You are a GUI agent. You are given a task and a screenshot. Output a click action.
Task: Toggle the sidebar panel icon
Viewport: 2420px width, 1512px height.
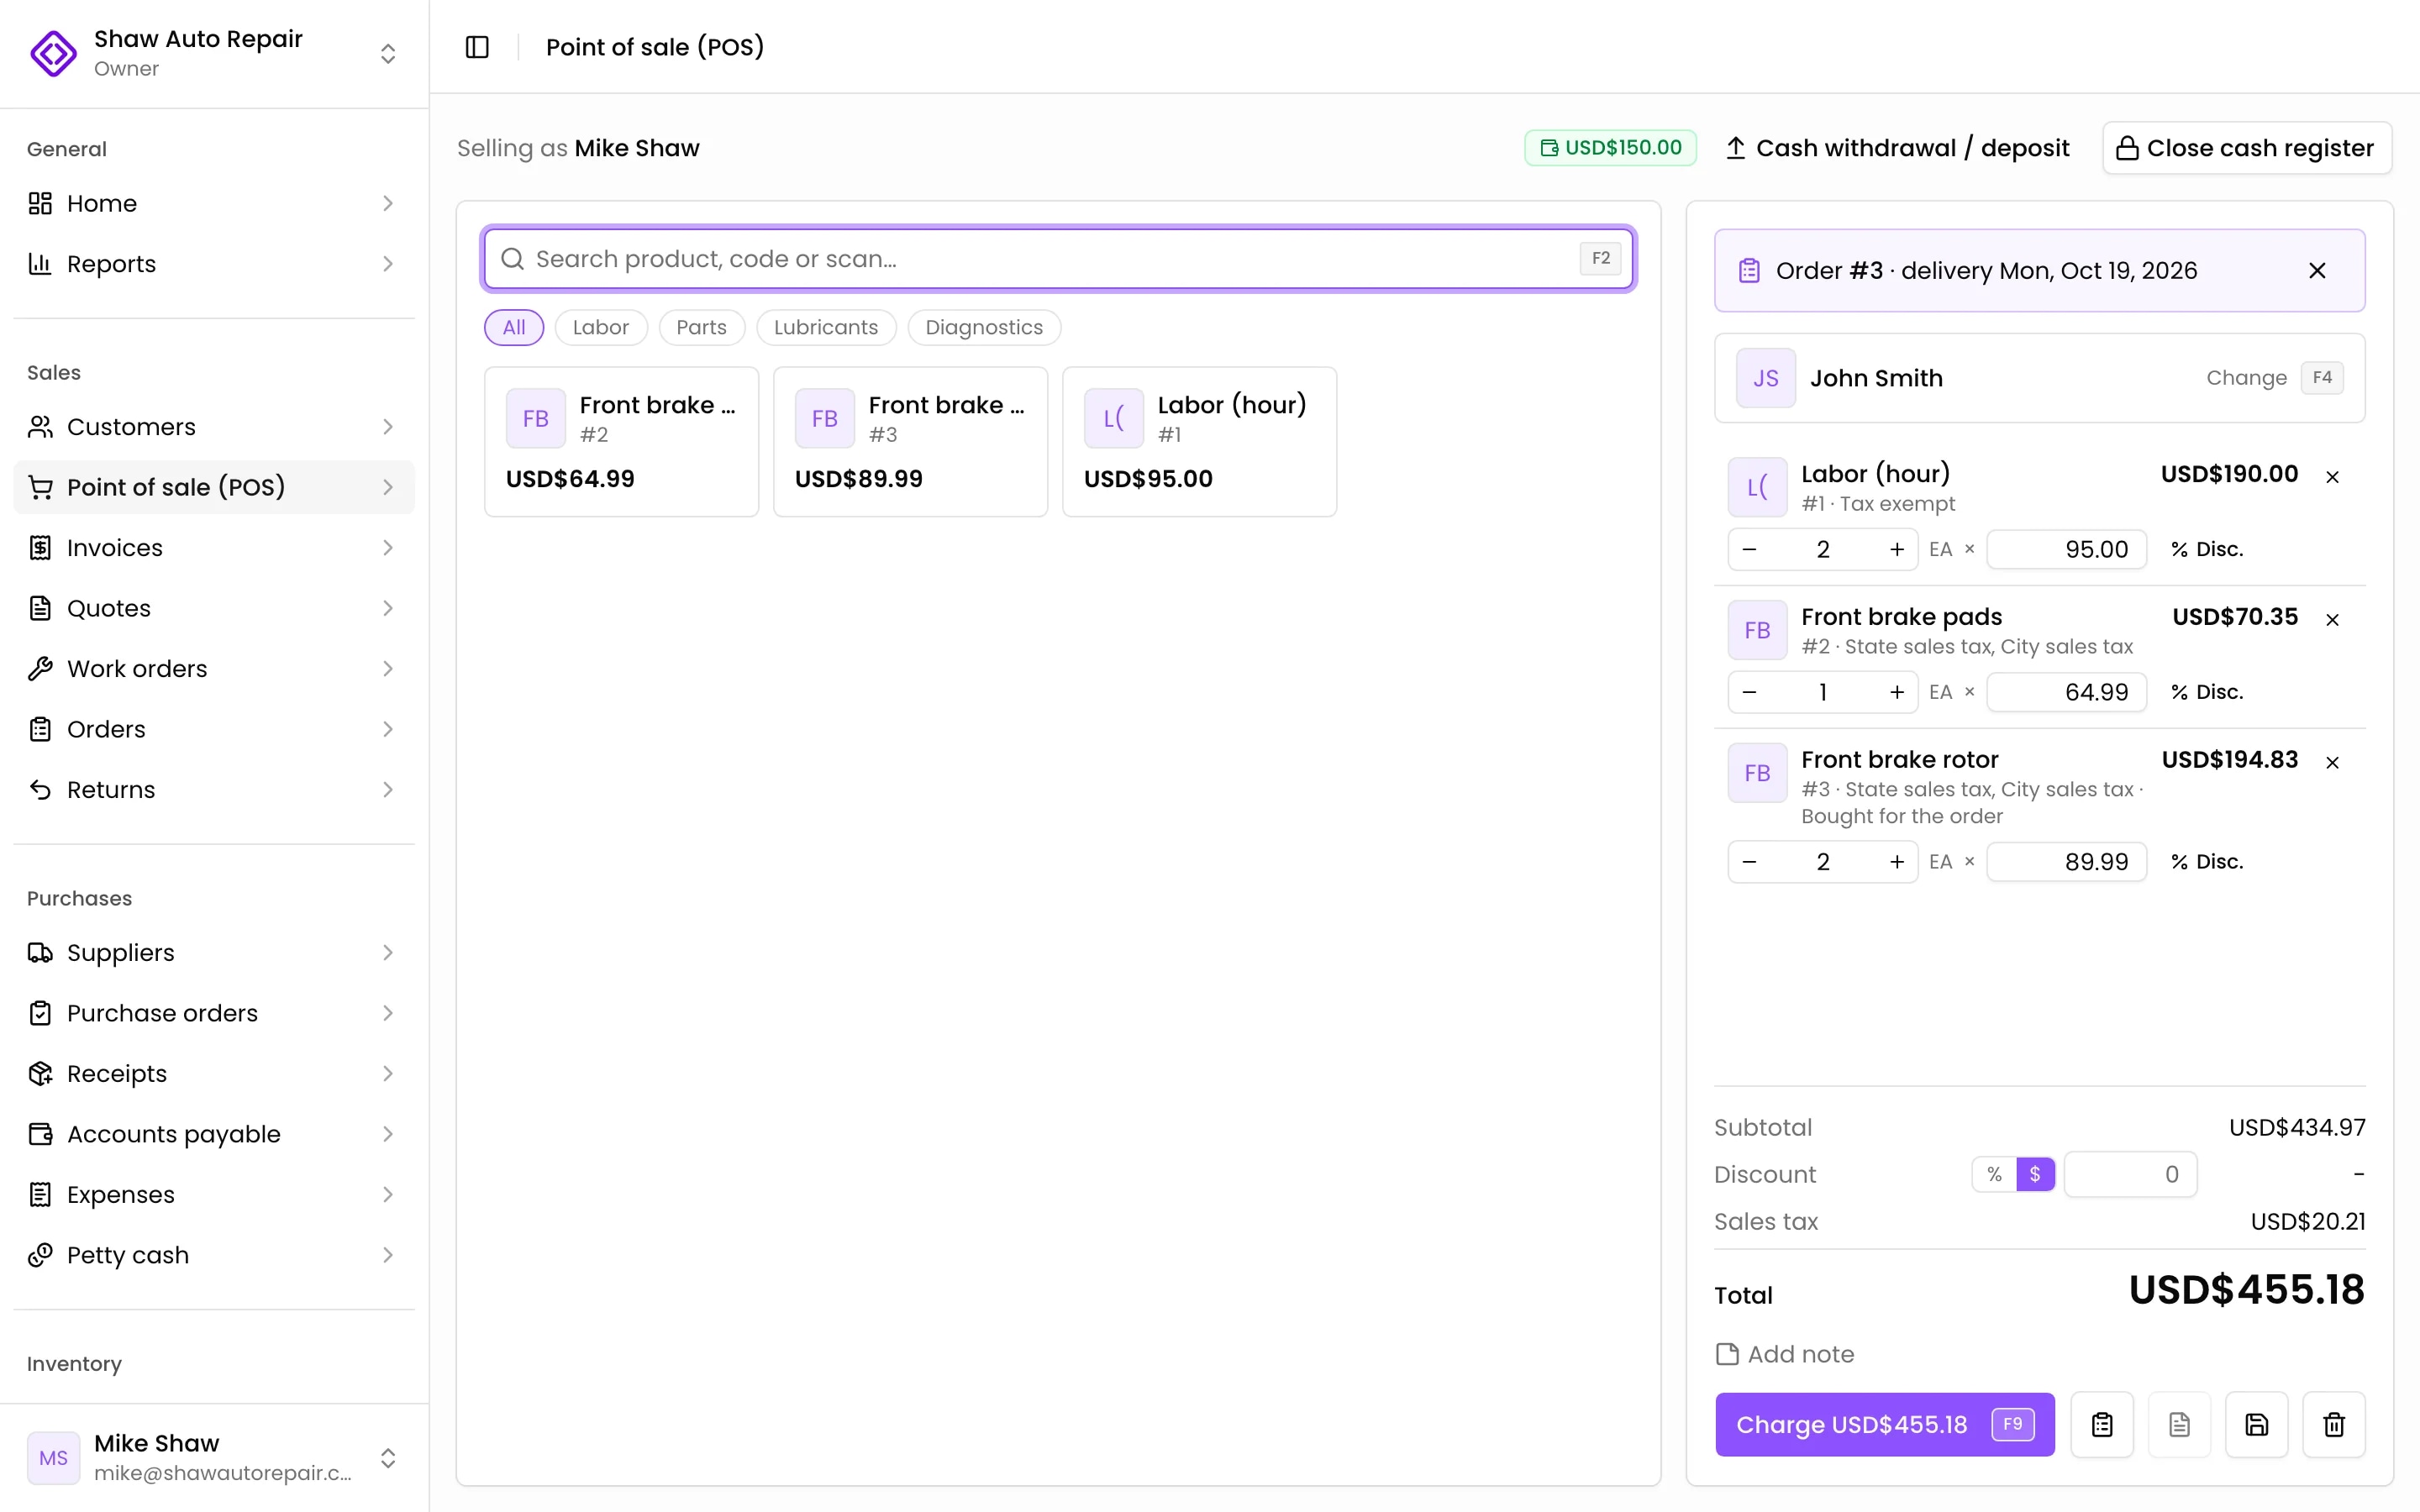477,47
